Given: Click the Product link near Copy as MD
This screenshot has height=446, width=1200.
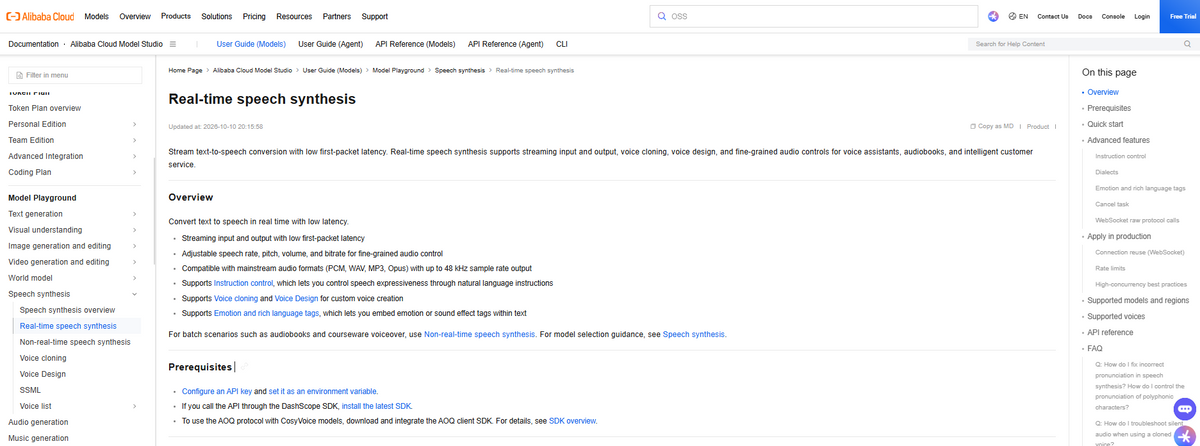Looking at the screenshot, I should [x=1038, y=126].
